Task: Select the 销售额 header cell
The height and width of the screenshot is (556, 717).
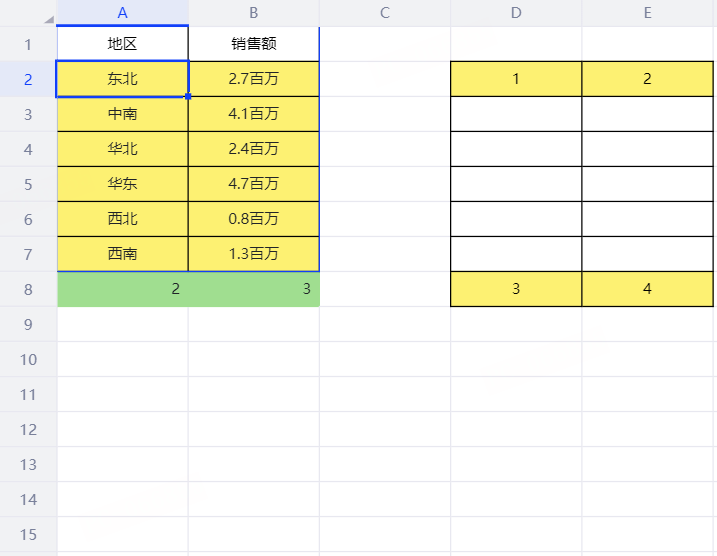Action: pos(254,44)
